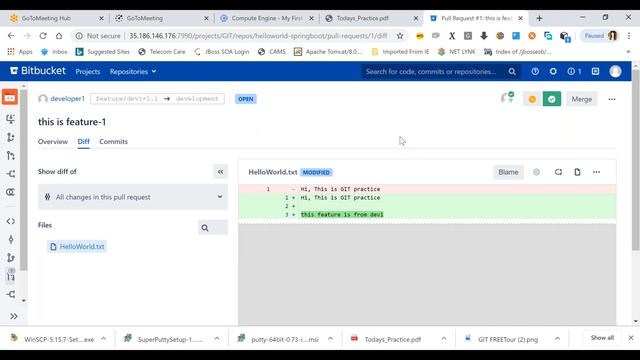
Task: Expand the sidebar with double arrow
Action: [13, 316]
